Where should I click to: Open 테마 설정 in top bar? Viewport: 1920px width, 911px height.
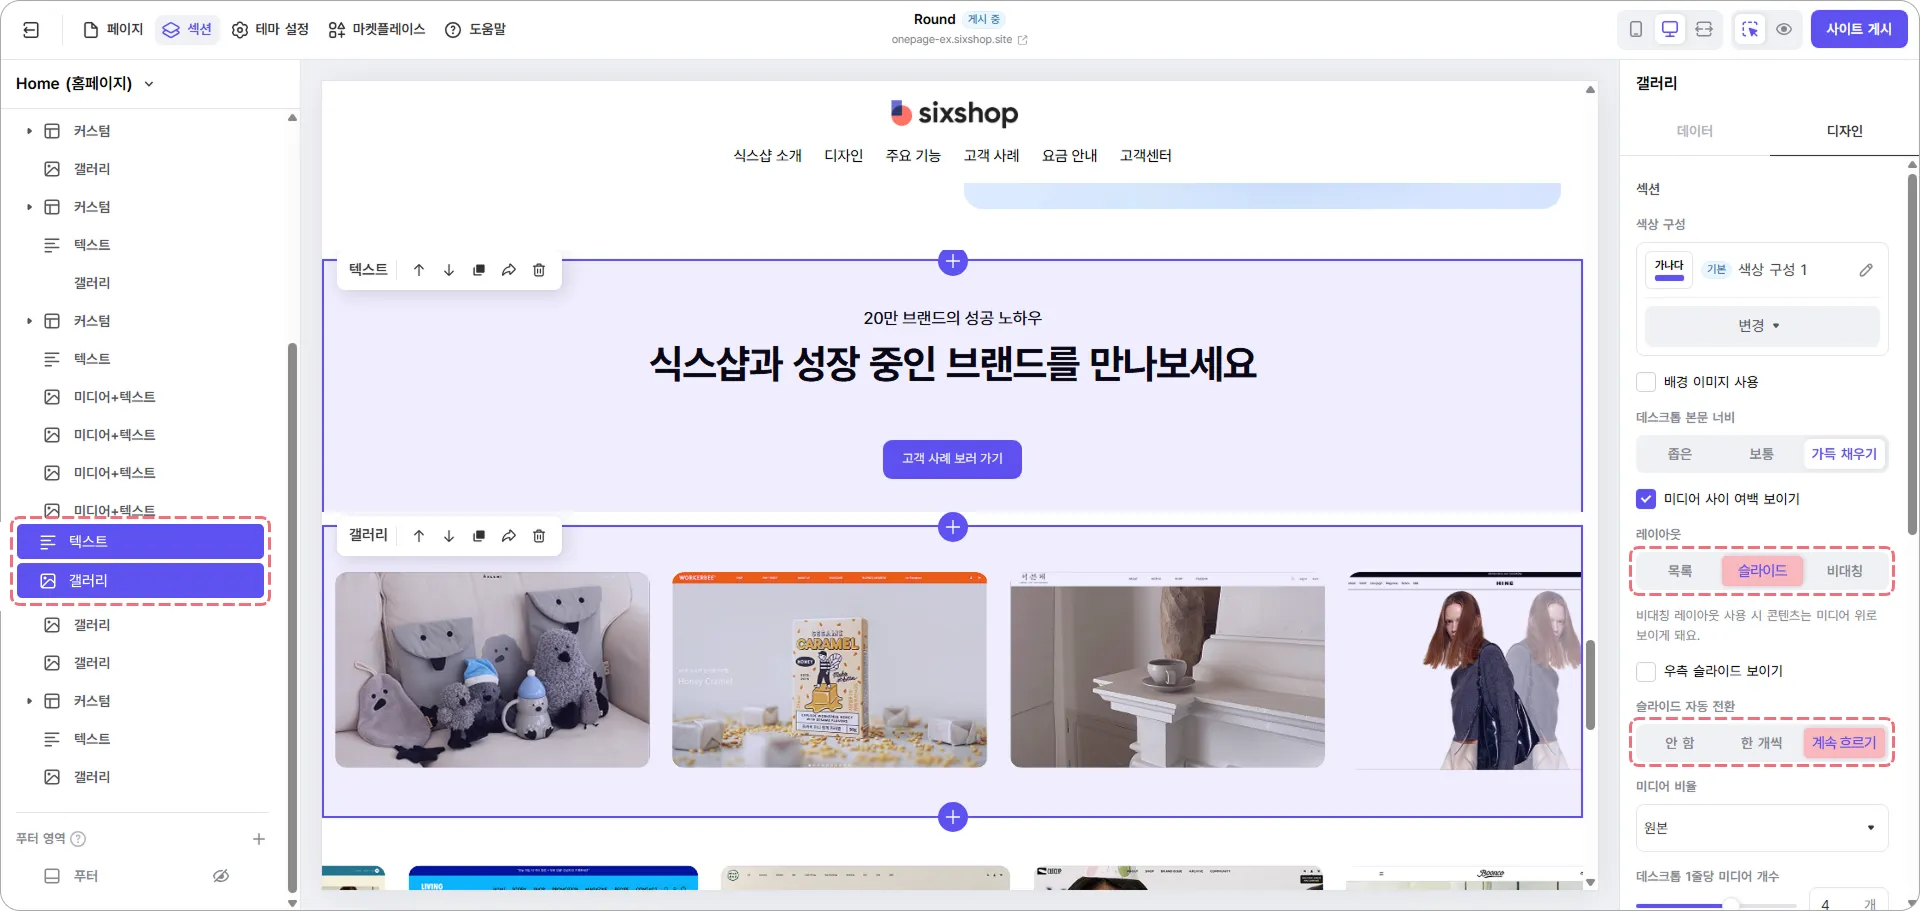[270, 30]
